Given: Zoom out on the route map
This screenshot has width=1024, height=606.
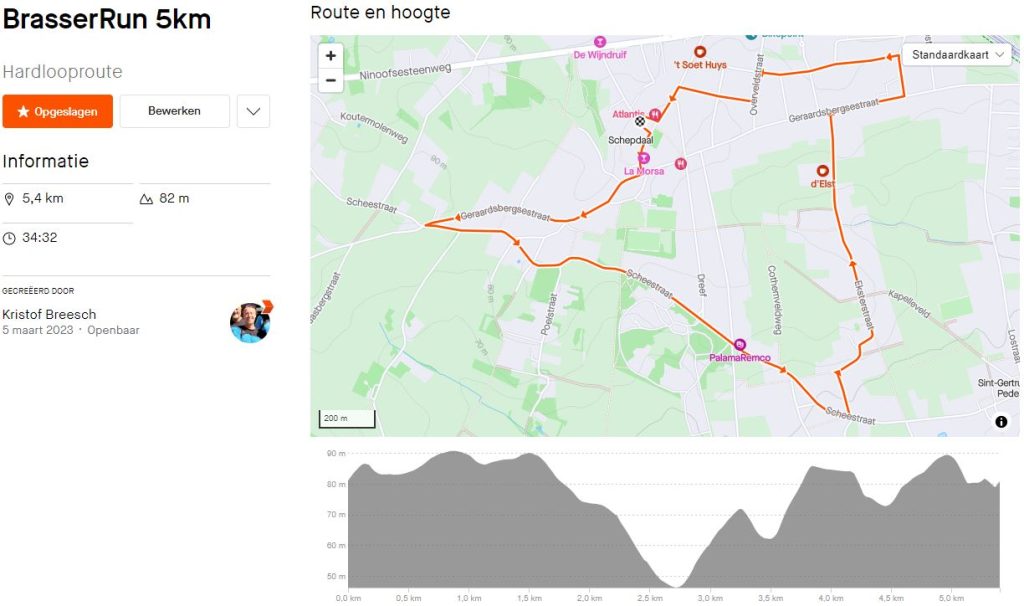Looking at the screenshot, I should (x=331, y=82).
